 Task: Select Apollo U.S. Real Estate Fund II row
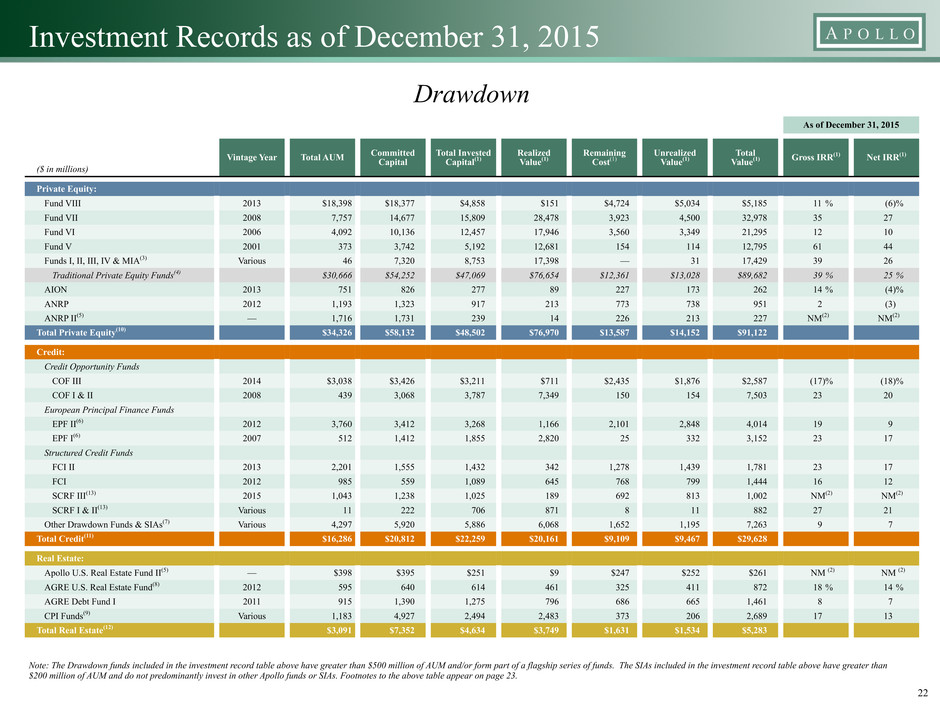[x=471, y=573]
